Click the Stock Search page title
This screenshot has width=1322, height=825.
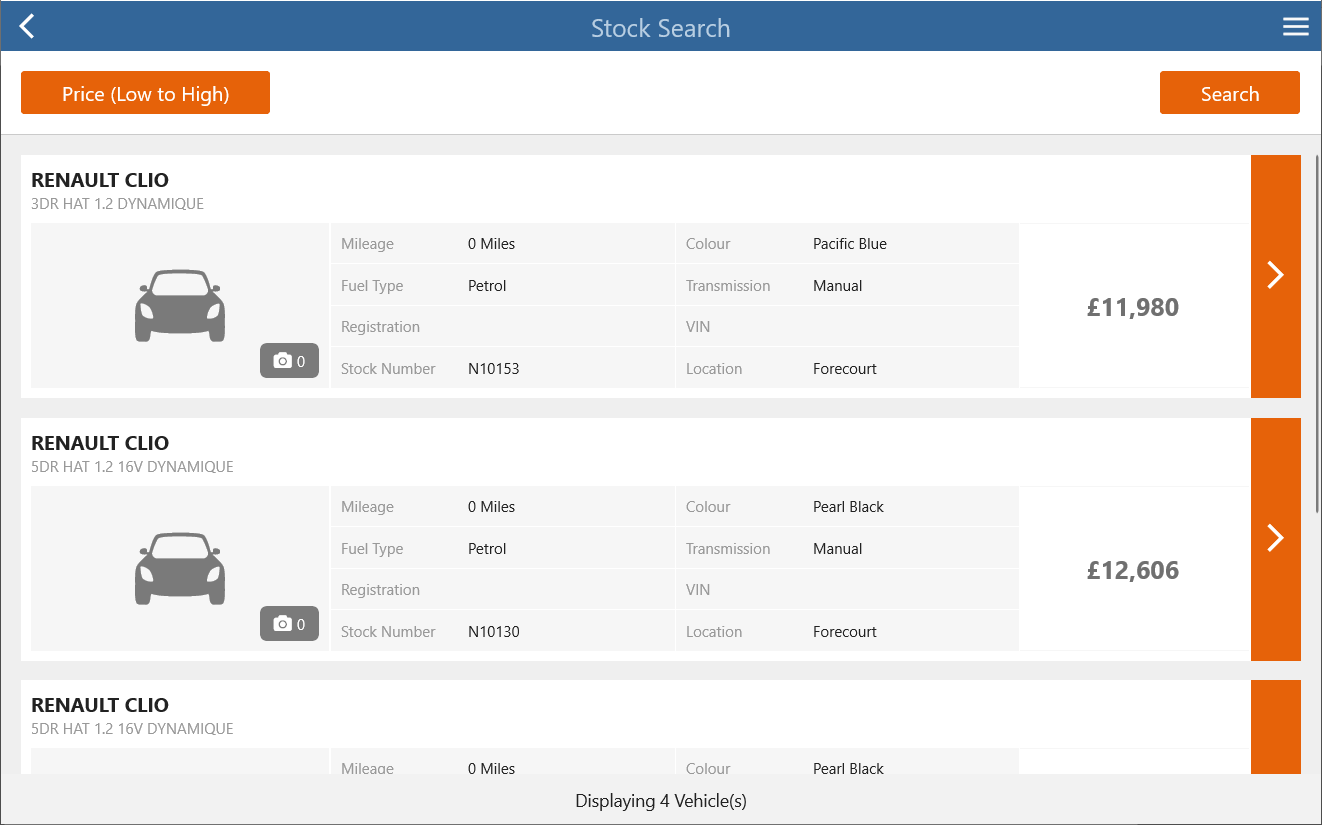pos(660,28)
